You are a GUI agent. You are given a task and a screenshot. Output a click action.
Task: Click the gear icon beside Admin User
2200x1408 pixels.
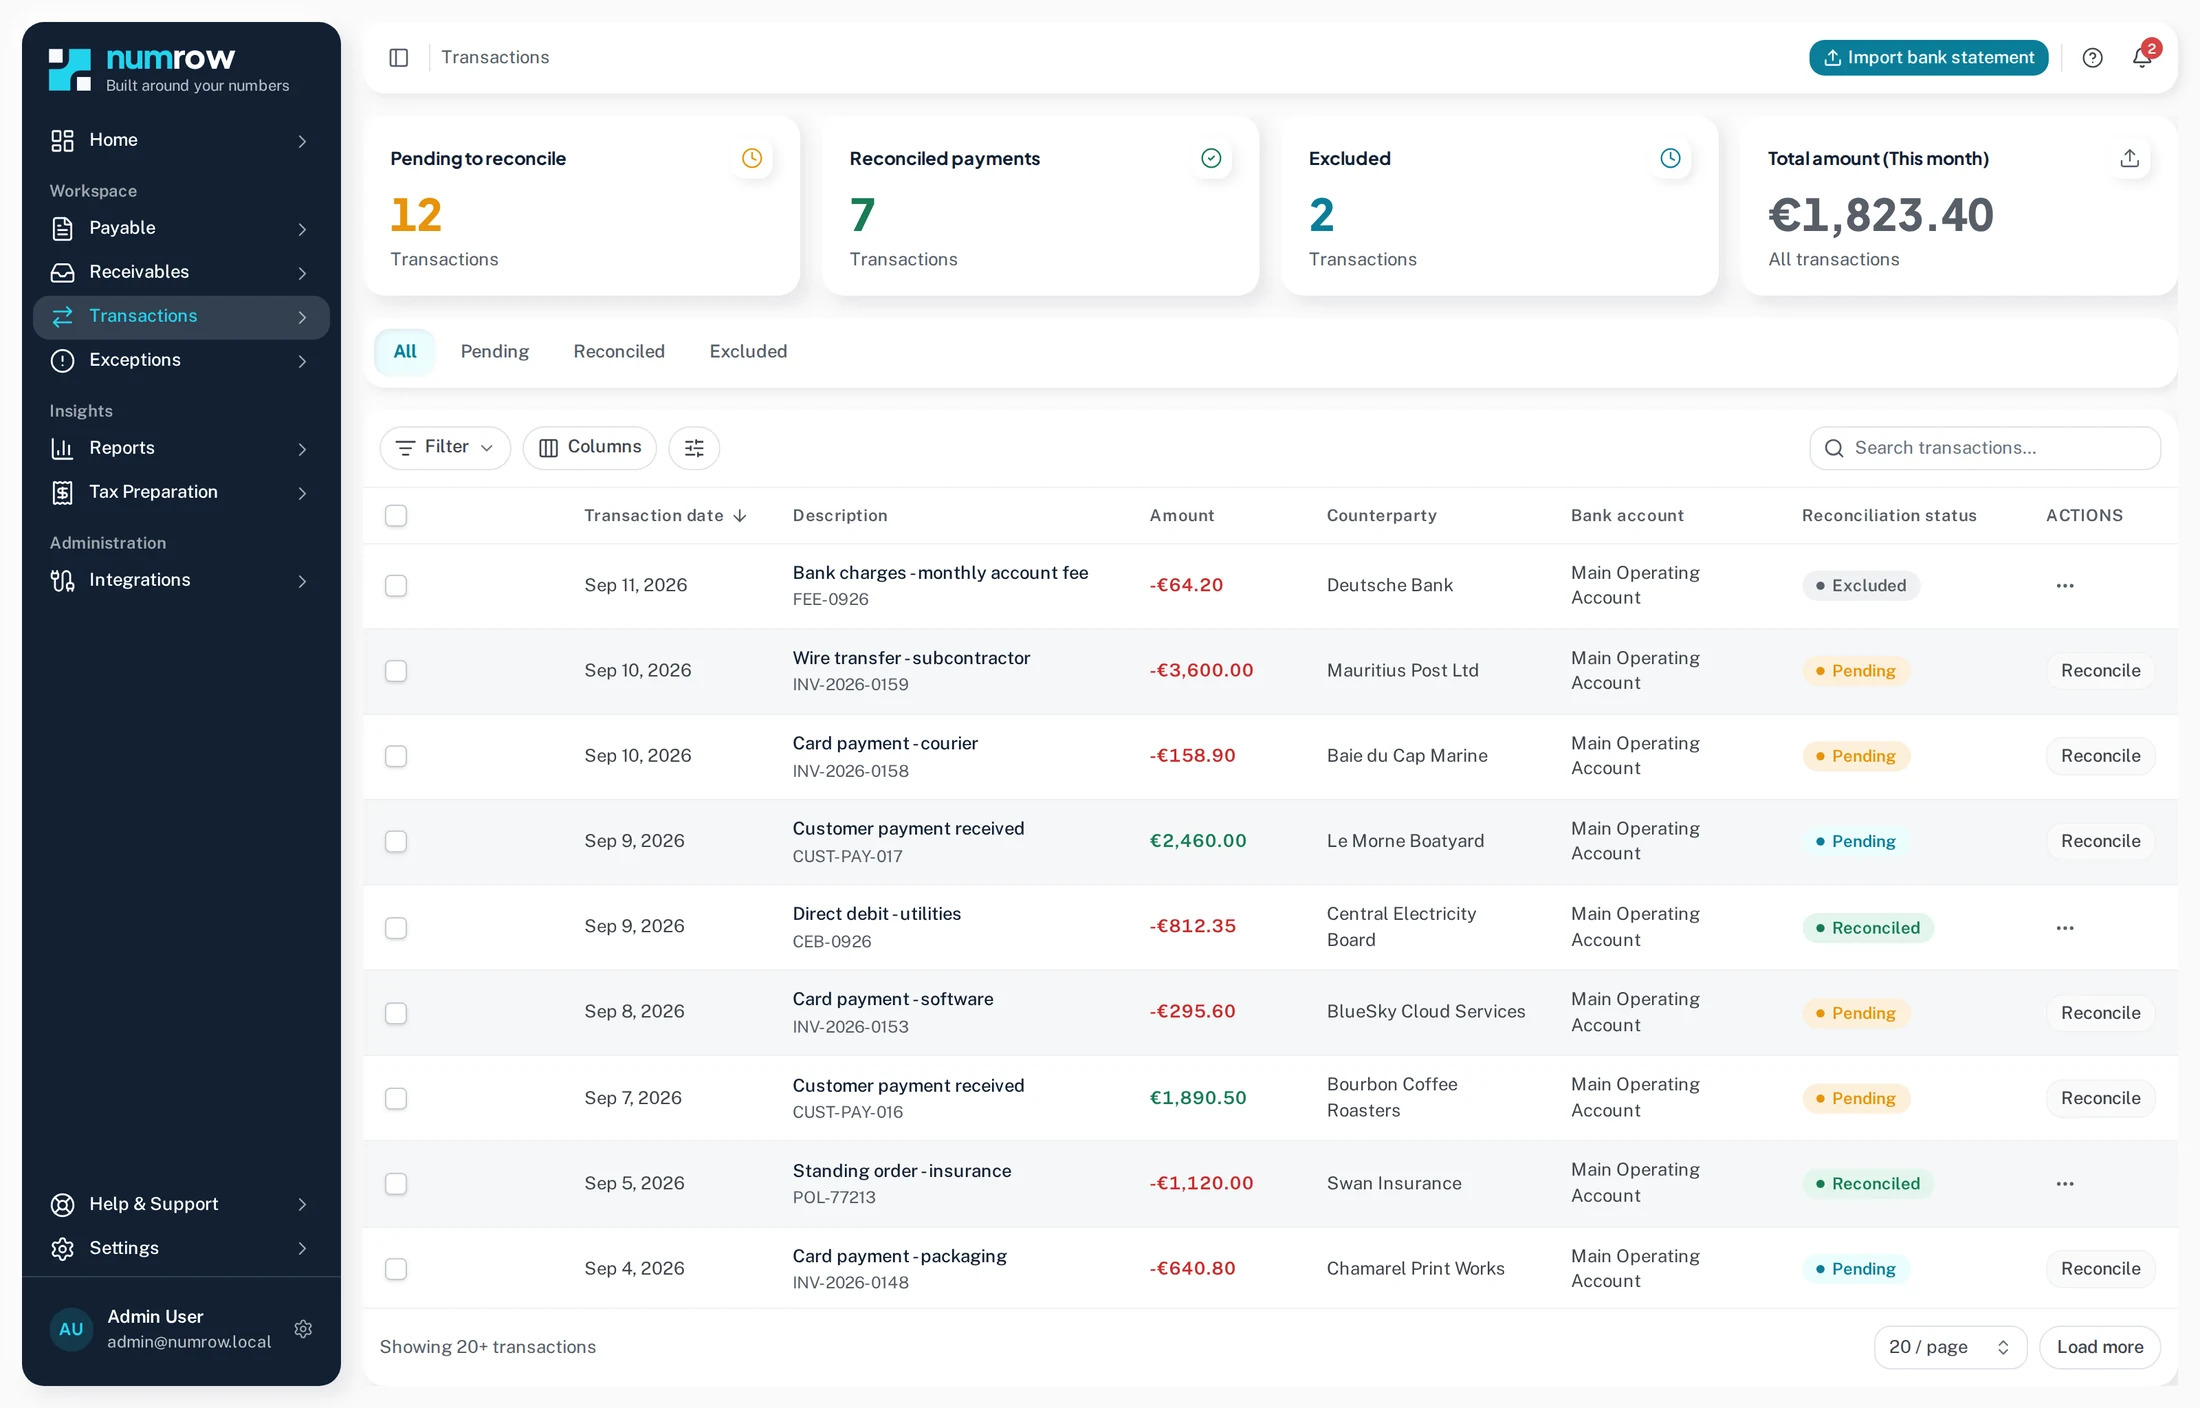(303, 1329)
